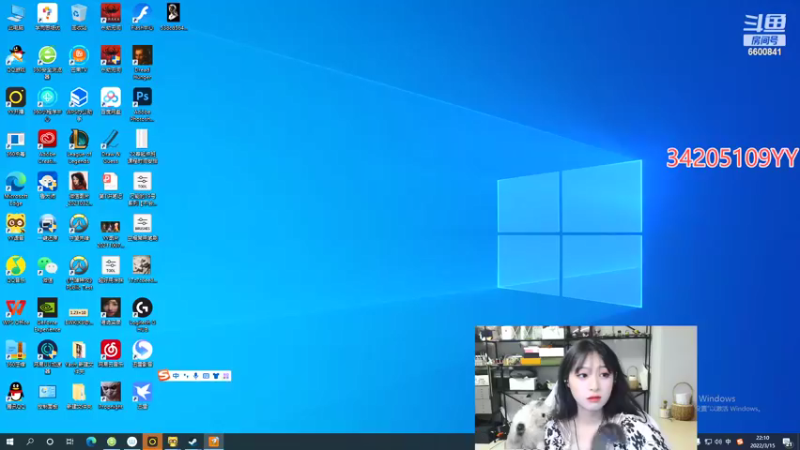Open the YY Voice raccoon desktop shortcut
Viewport: 800px width, 450px height.
[x=16, y=227]
